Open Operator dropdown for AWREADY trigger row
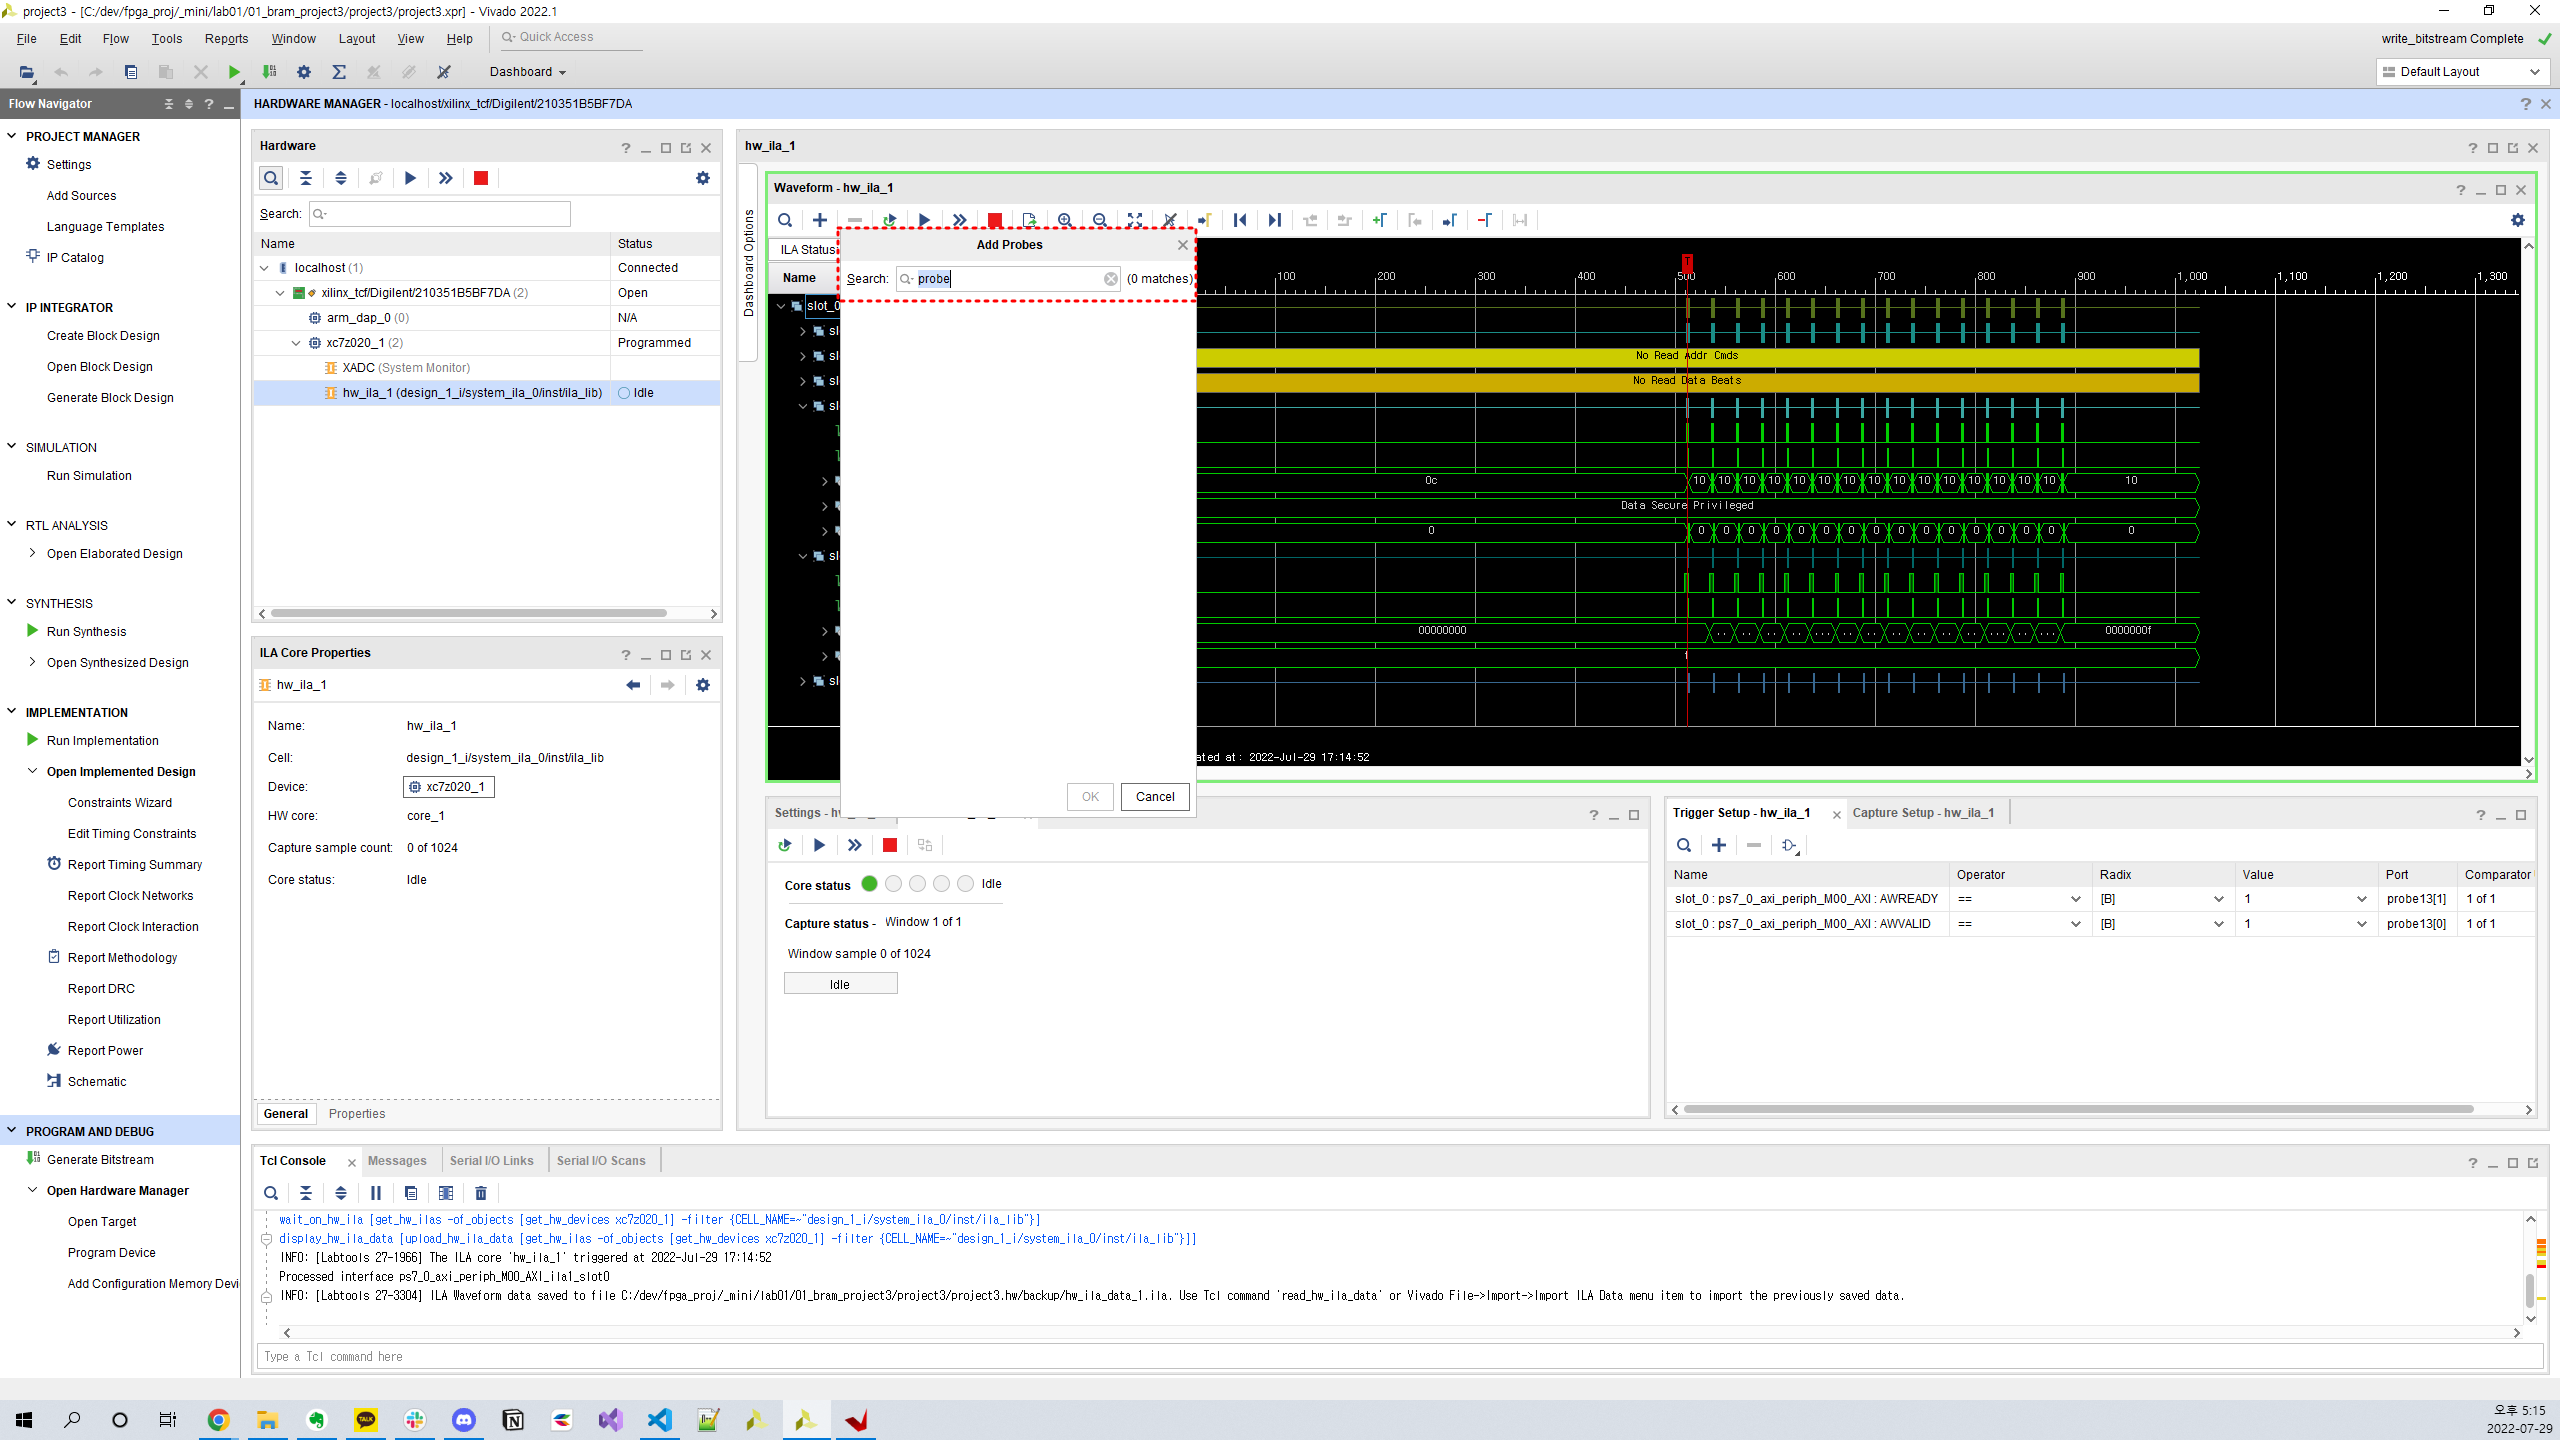This screenshot has height=1440, width=2560. 2075,899
